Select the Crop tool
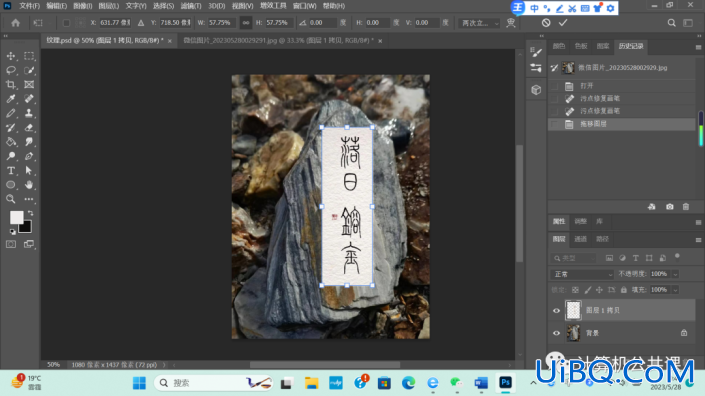 coord(11,85)
